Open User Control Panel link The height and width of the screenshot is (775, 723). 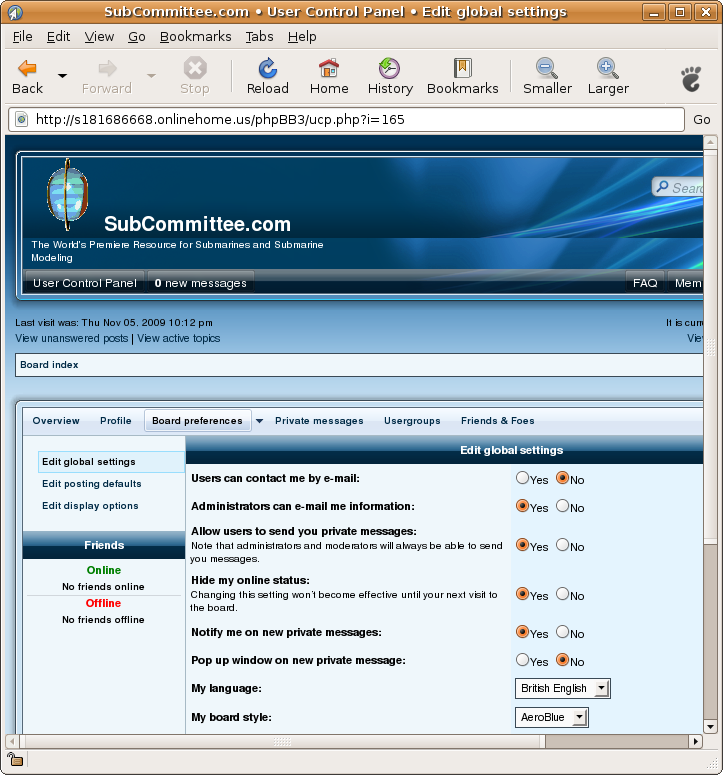click(85, 283)
